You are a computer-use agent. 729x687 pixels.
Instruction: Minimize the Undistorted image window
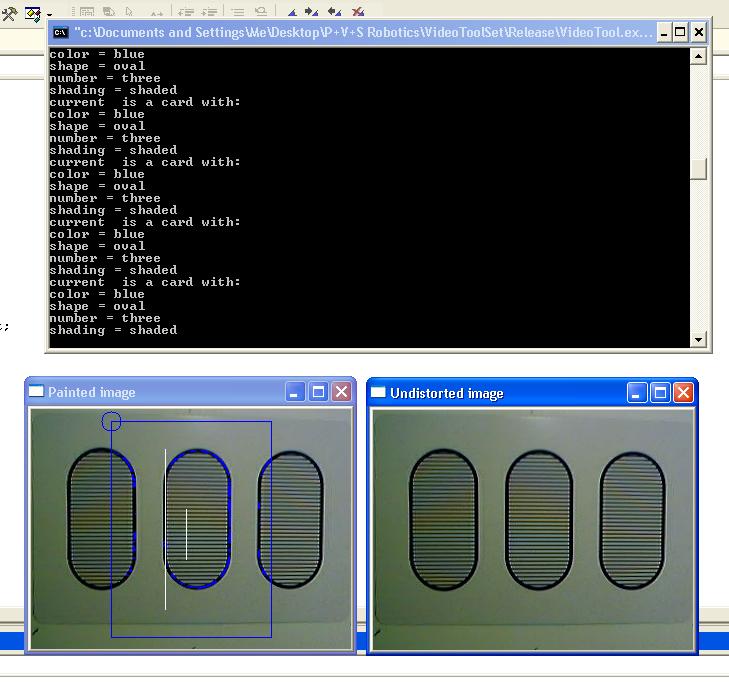click(x=636, y=393)
